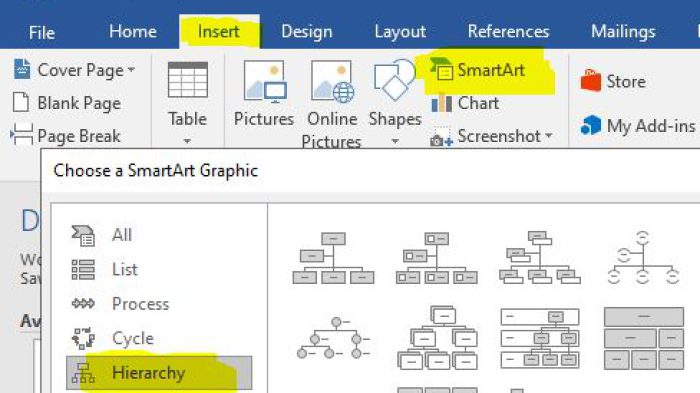The height and width of the screenshot is (393, 700).
Task: Go to the Mailings tab
Action: coord(623,32)
